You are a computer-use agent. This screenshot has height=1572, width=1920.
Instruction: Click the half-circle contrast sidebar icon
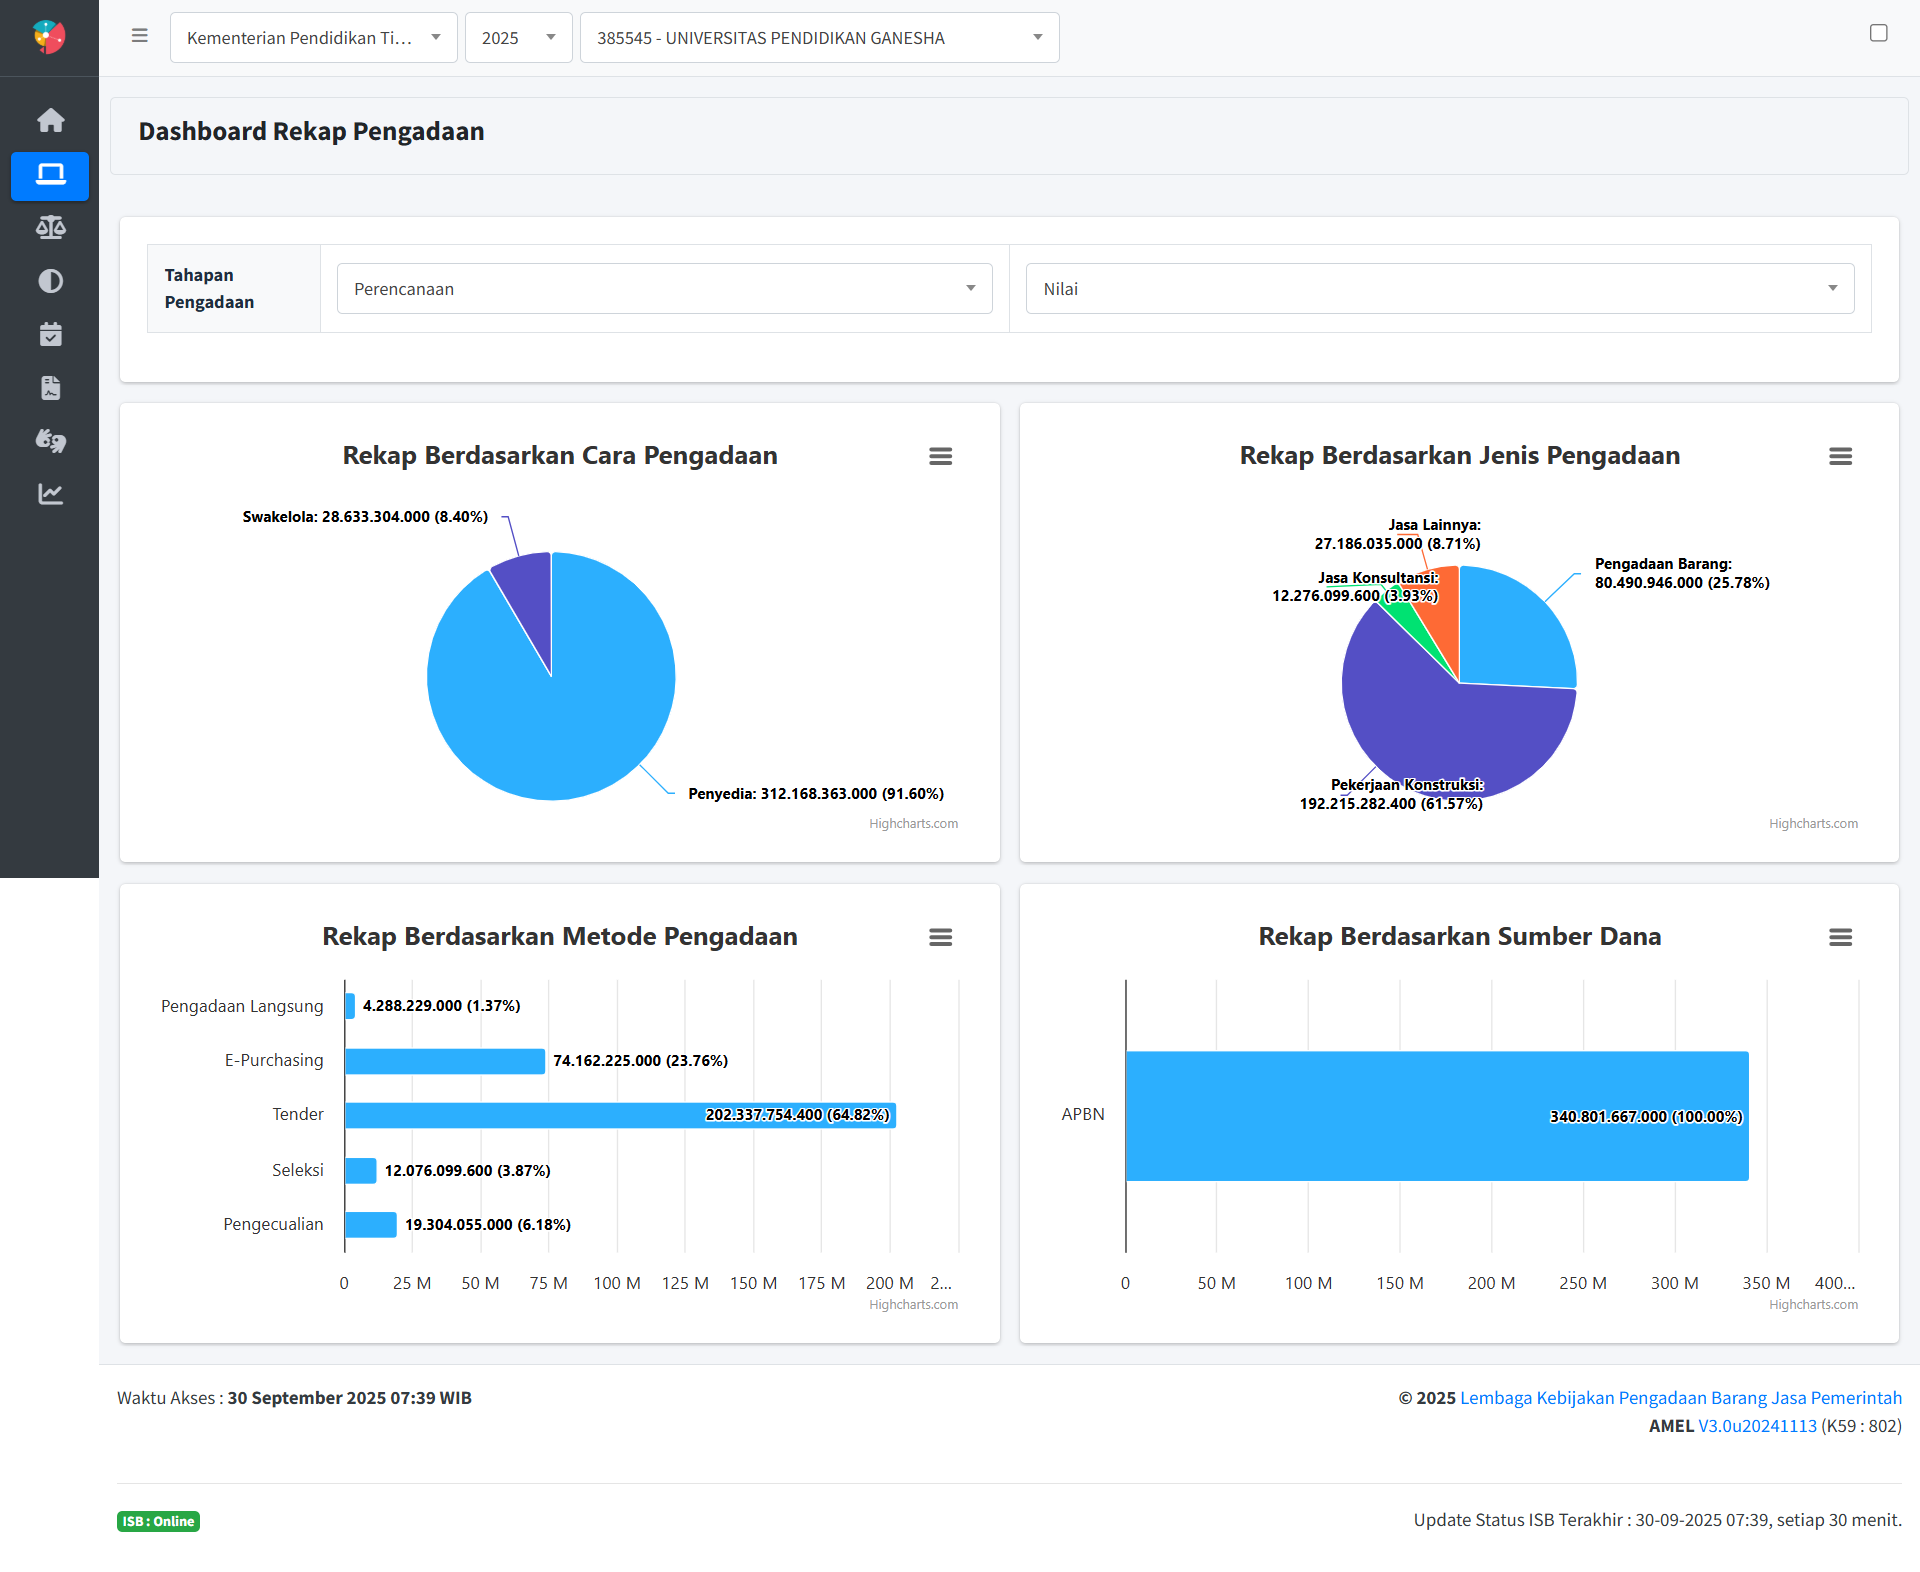50,281
